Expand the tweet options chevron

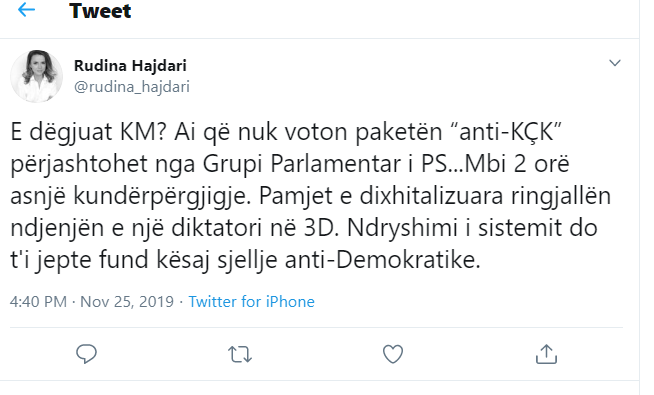click(615, 63)
